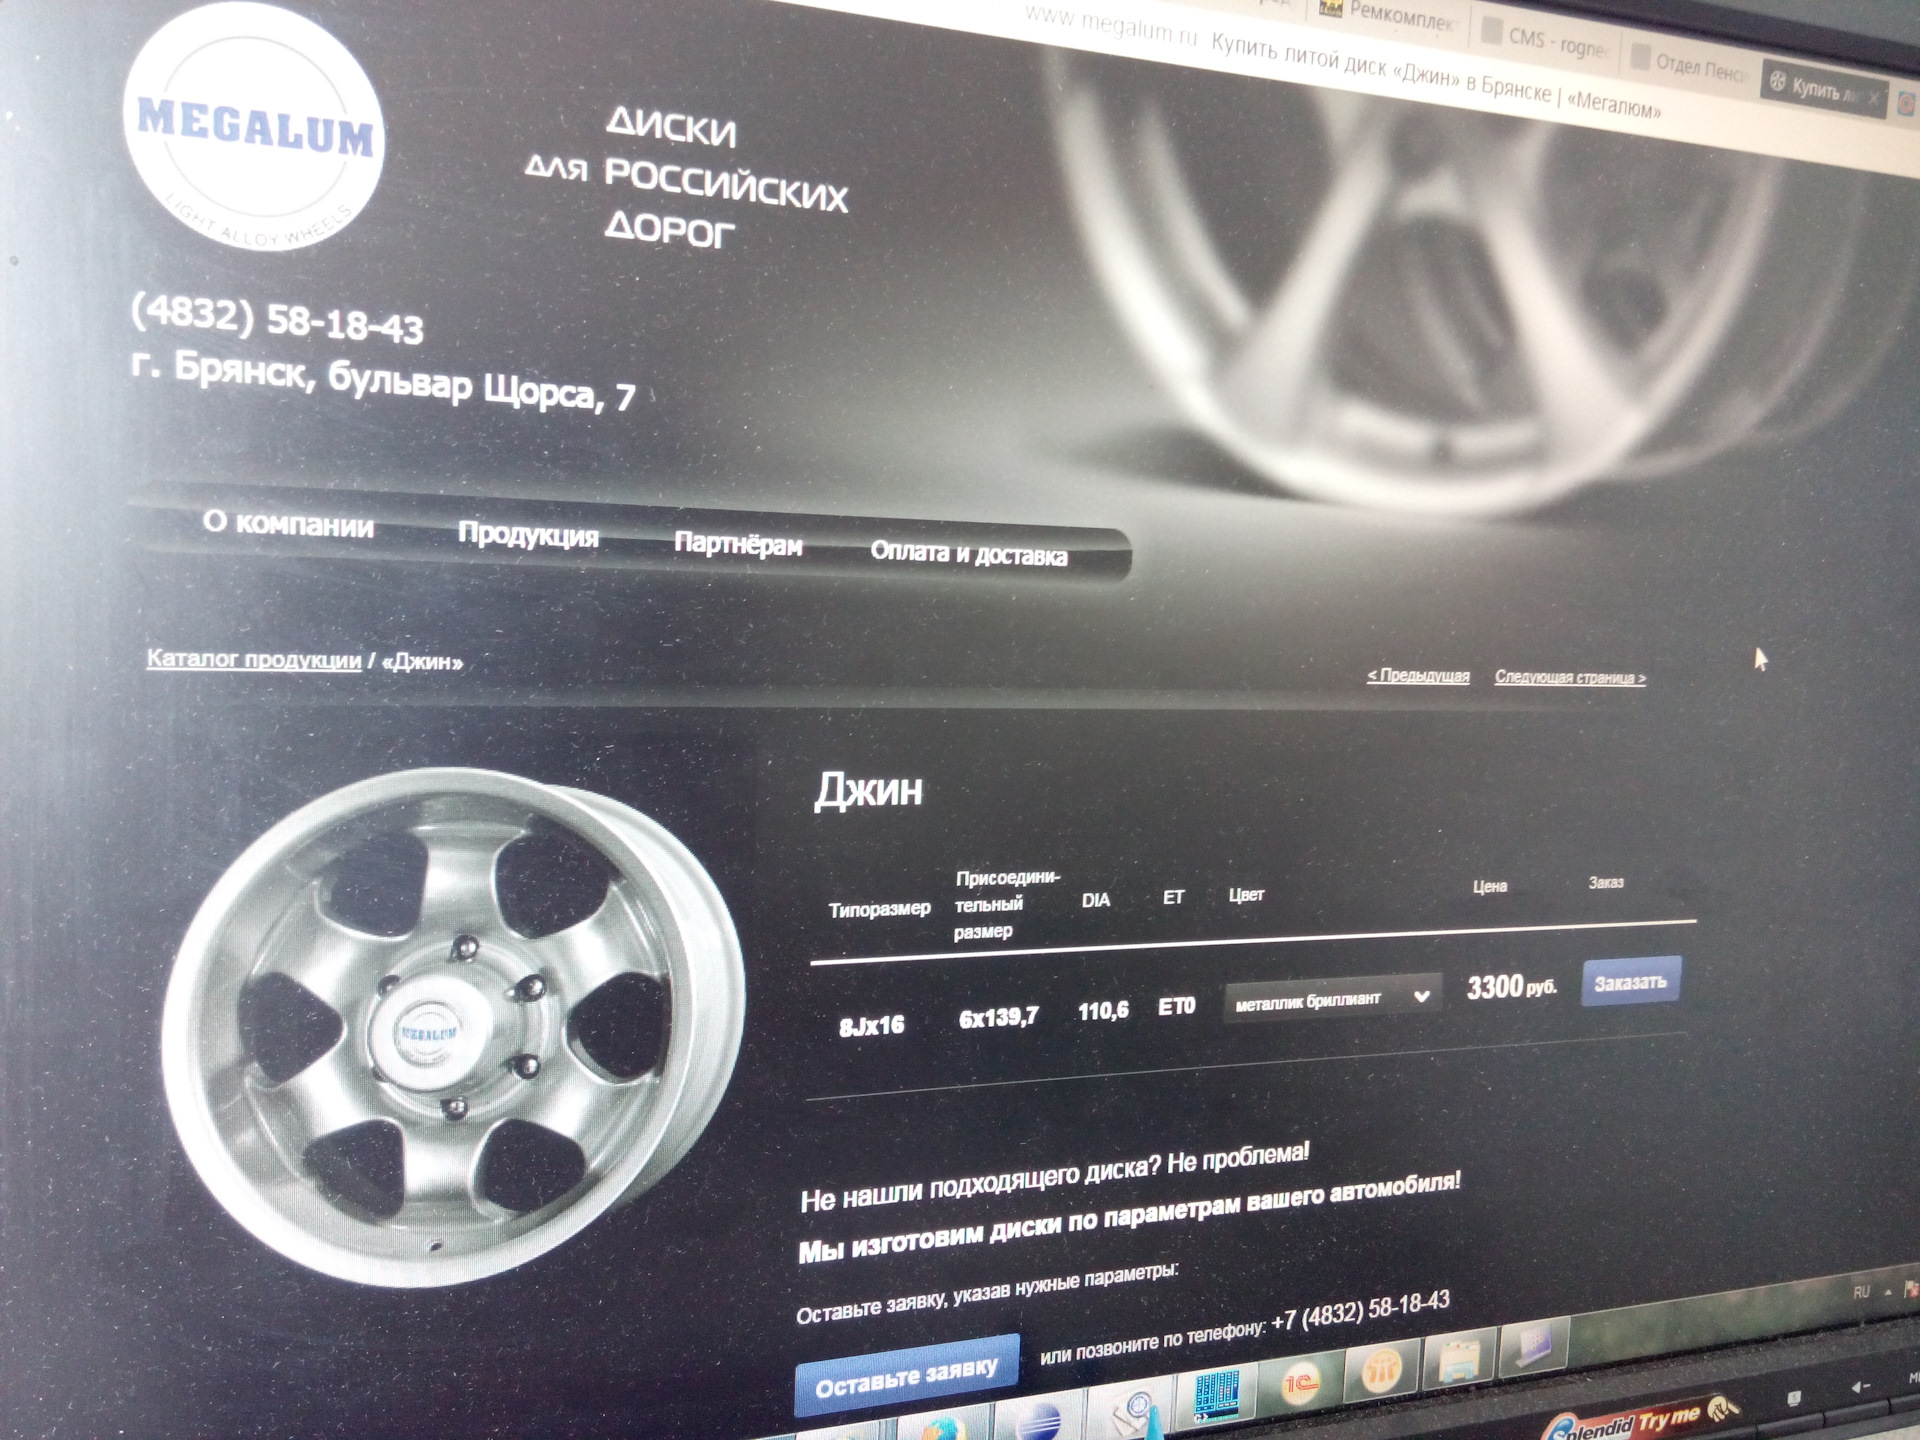Click the Присоединительный размер column header

1005,904
